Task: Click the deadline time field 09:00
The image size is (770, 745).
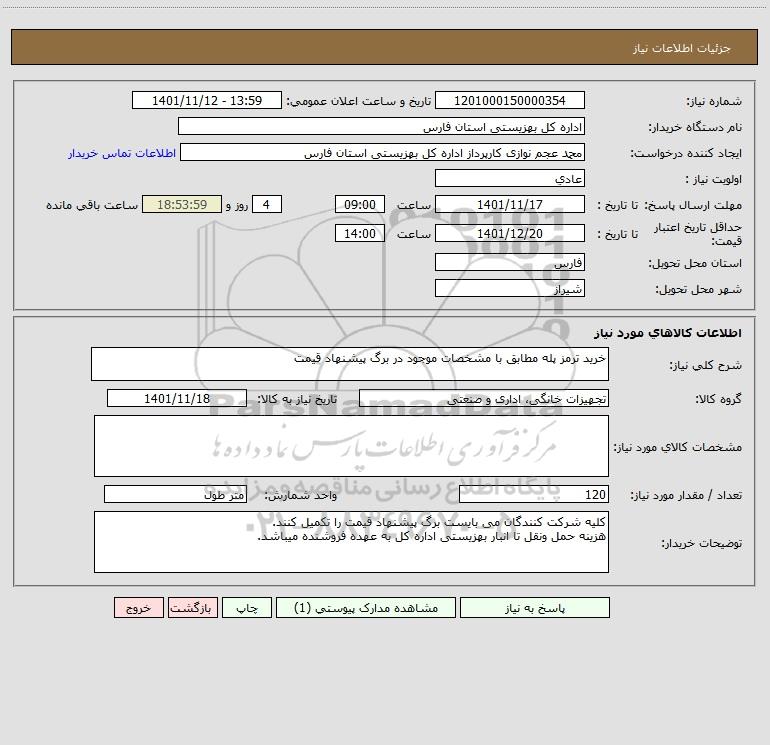Action: tap(359, 204)
